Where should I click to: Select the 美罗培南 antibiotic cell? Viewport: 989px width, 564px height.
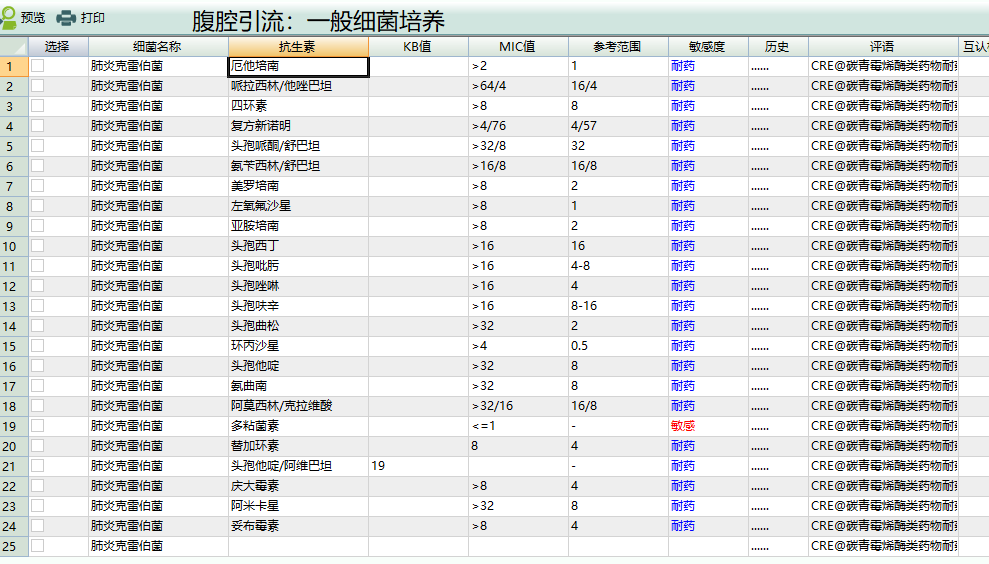coord(298,186)
